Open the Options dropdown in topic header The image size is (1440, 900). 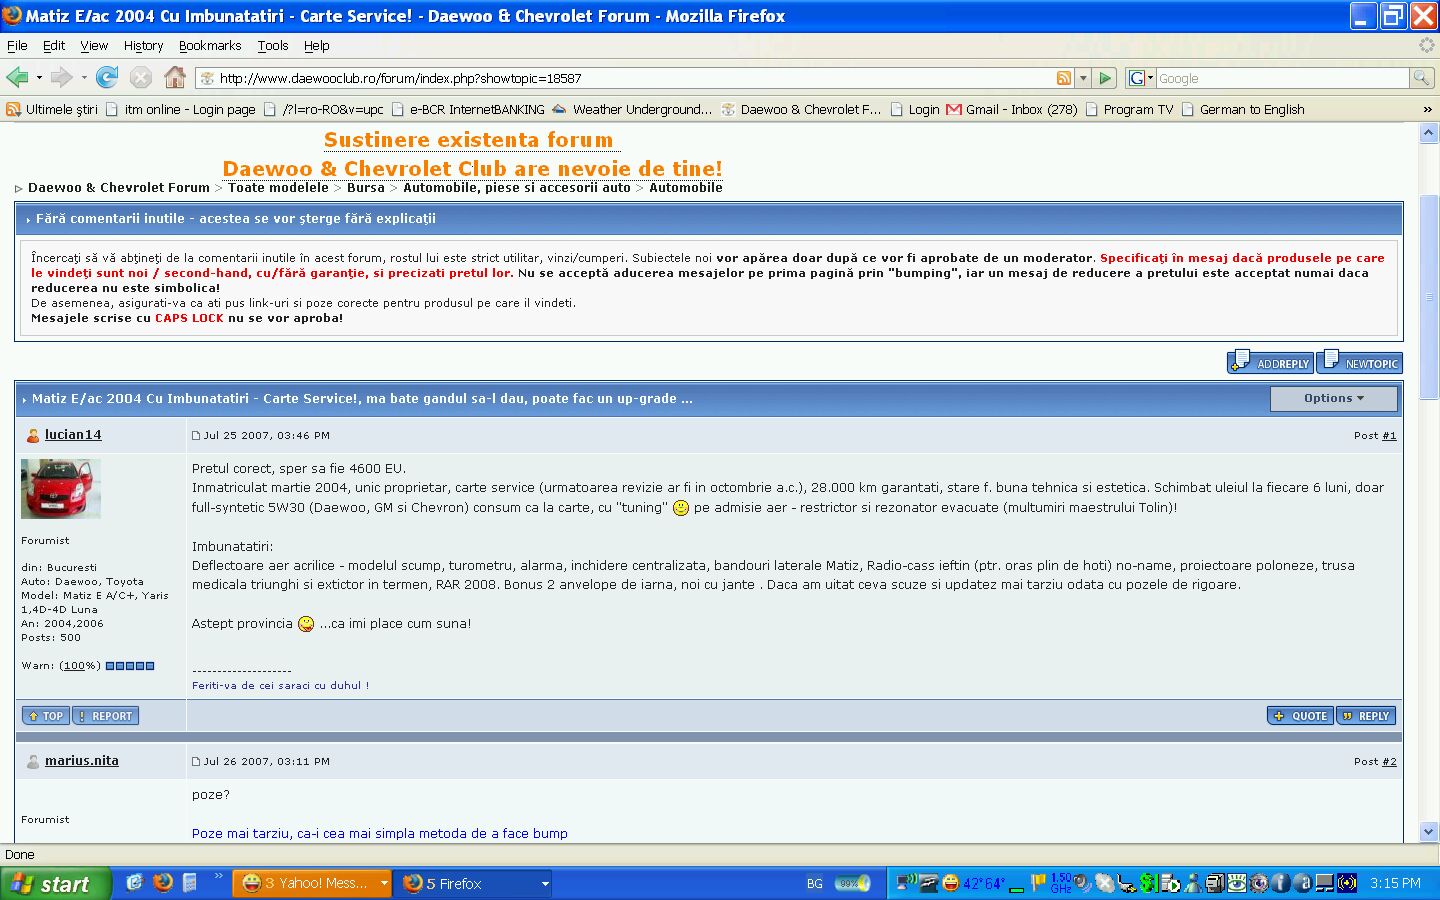click(x=1334, y=398)
